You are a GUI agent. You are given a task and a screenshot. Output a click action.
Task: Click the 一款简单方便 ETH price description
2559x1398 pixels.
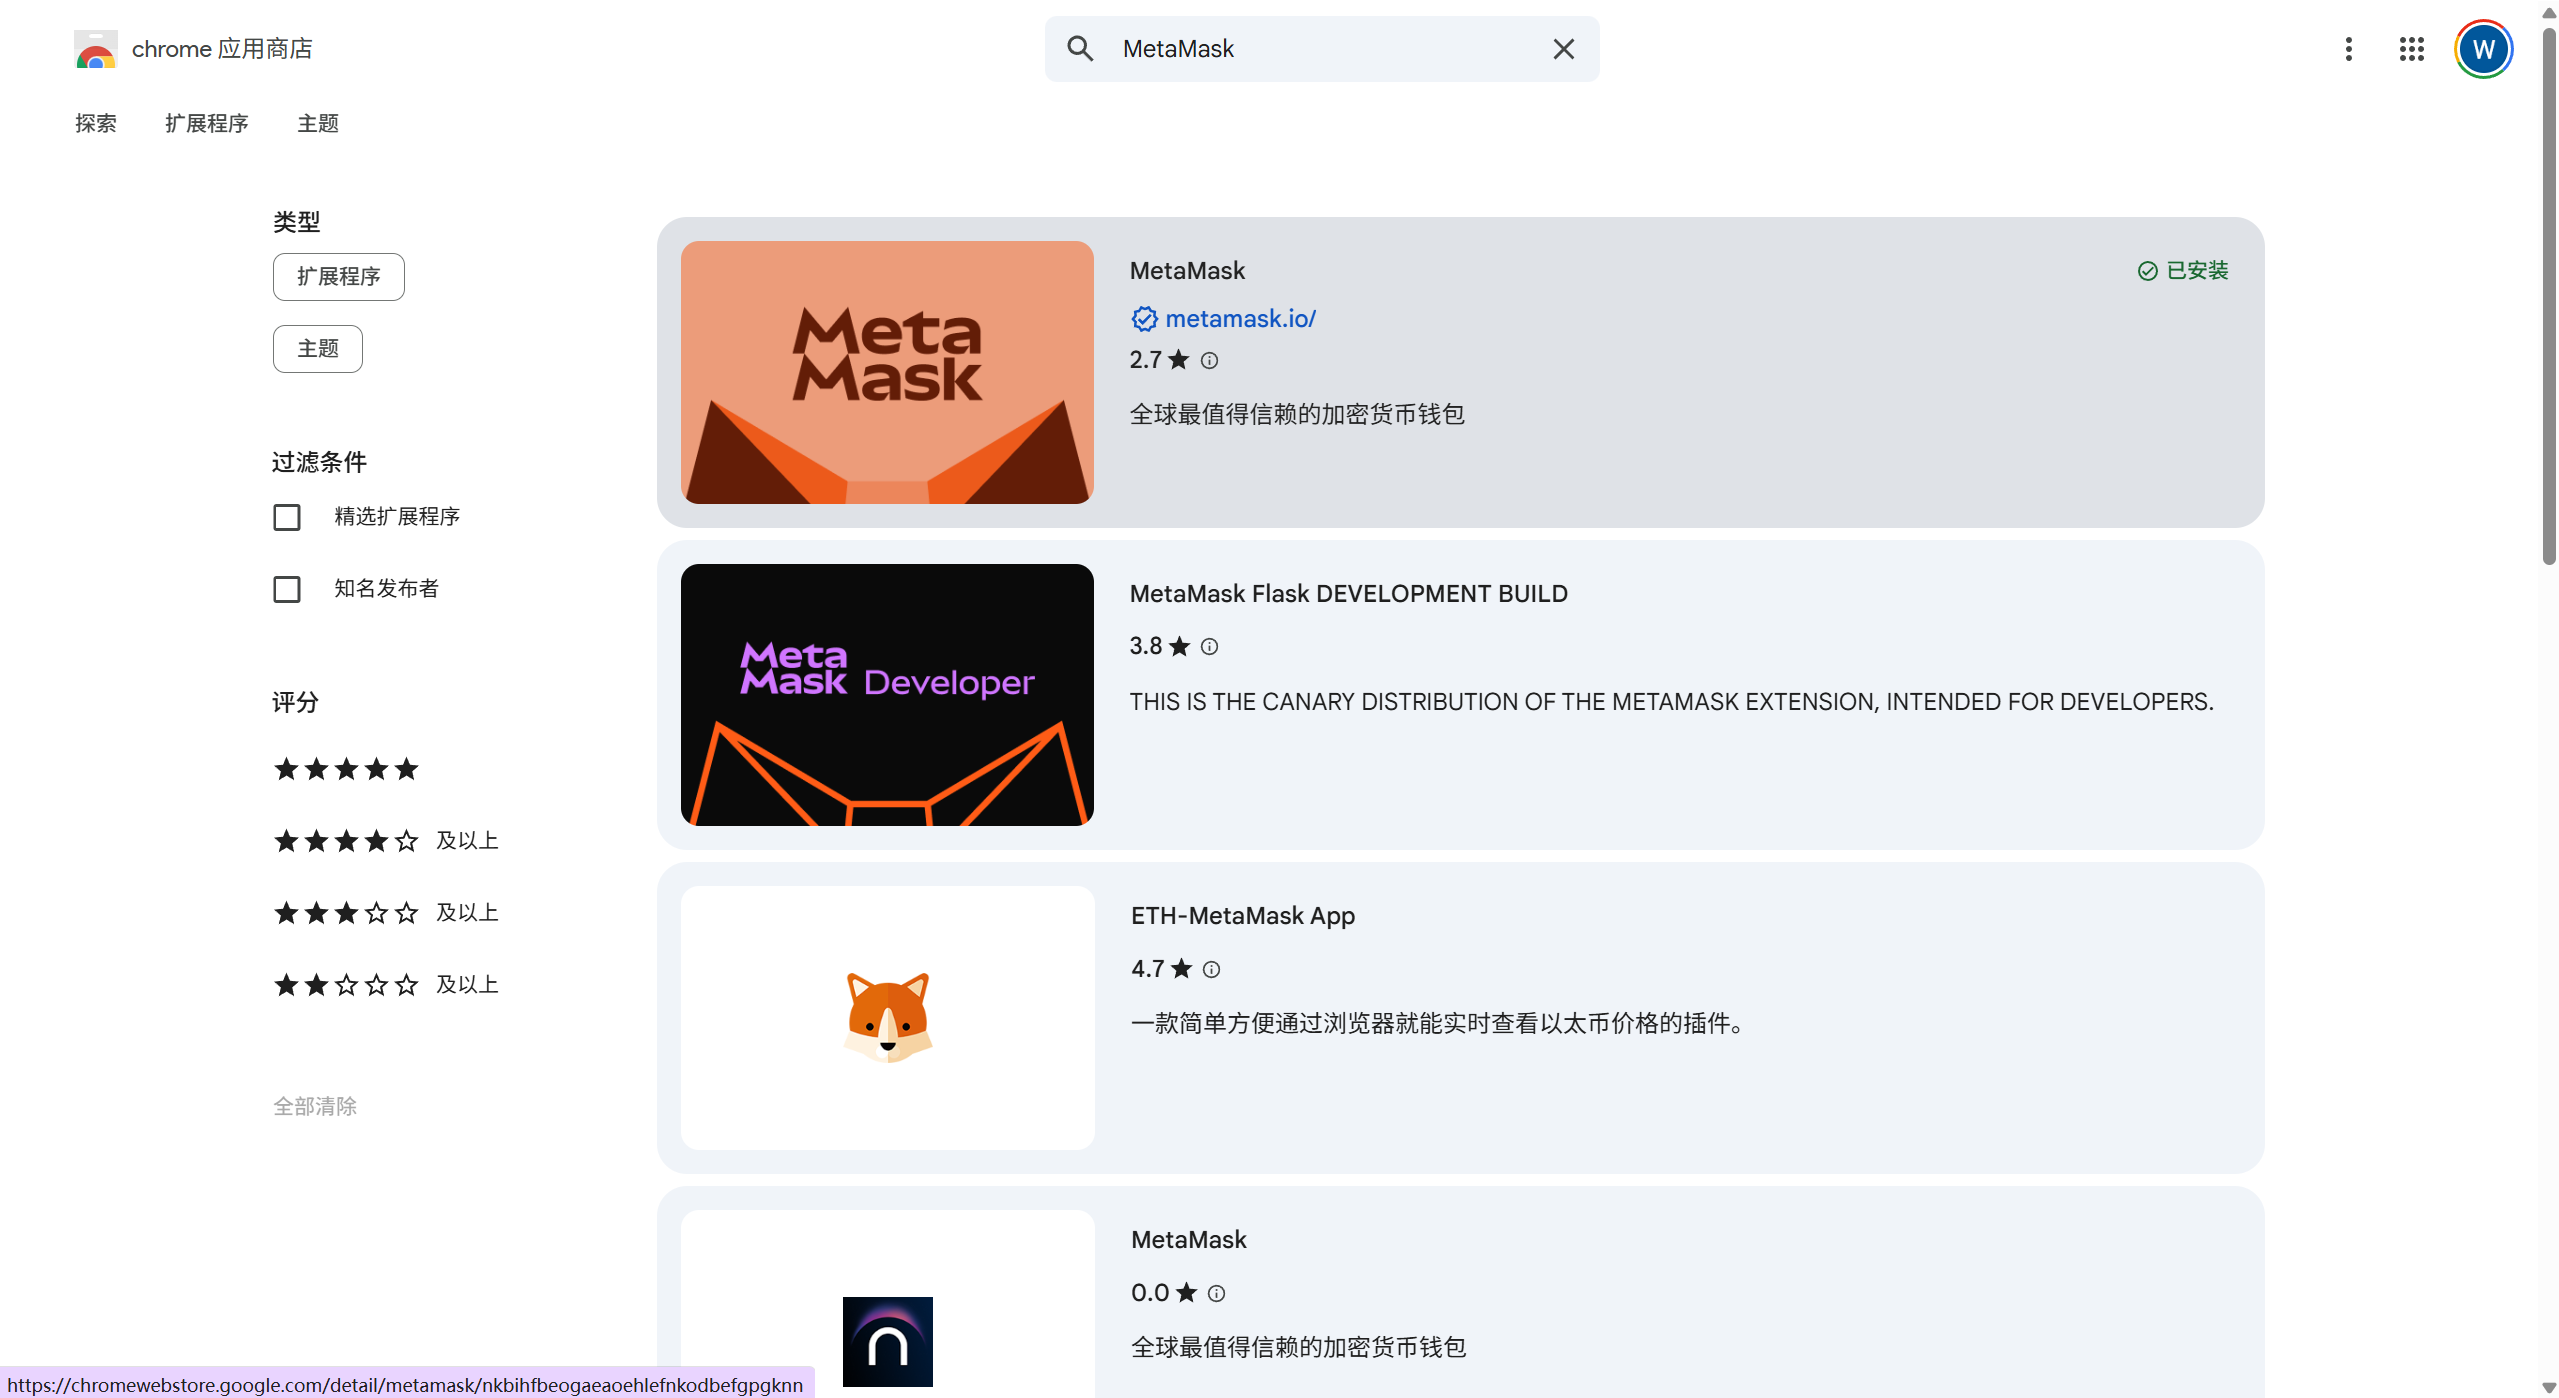point(1441,1023)
